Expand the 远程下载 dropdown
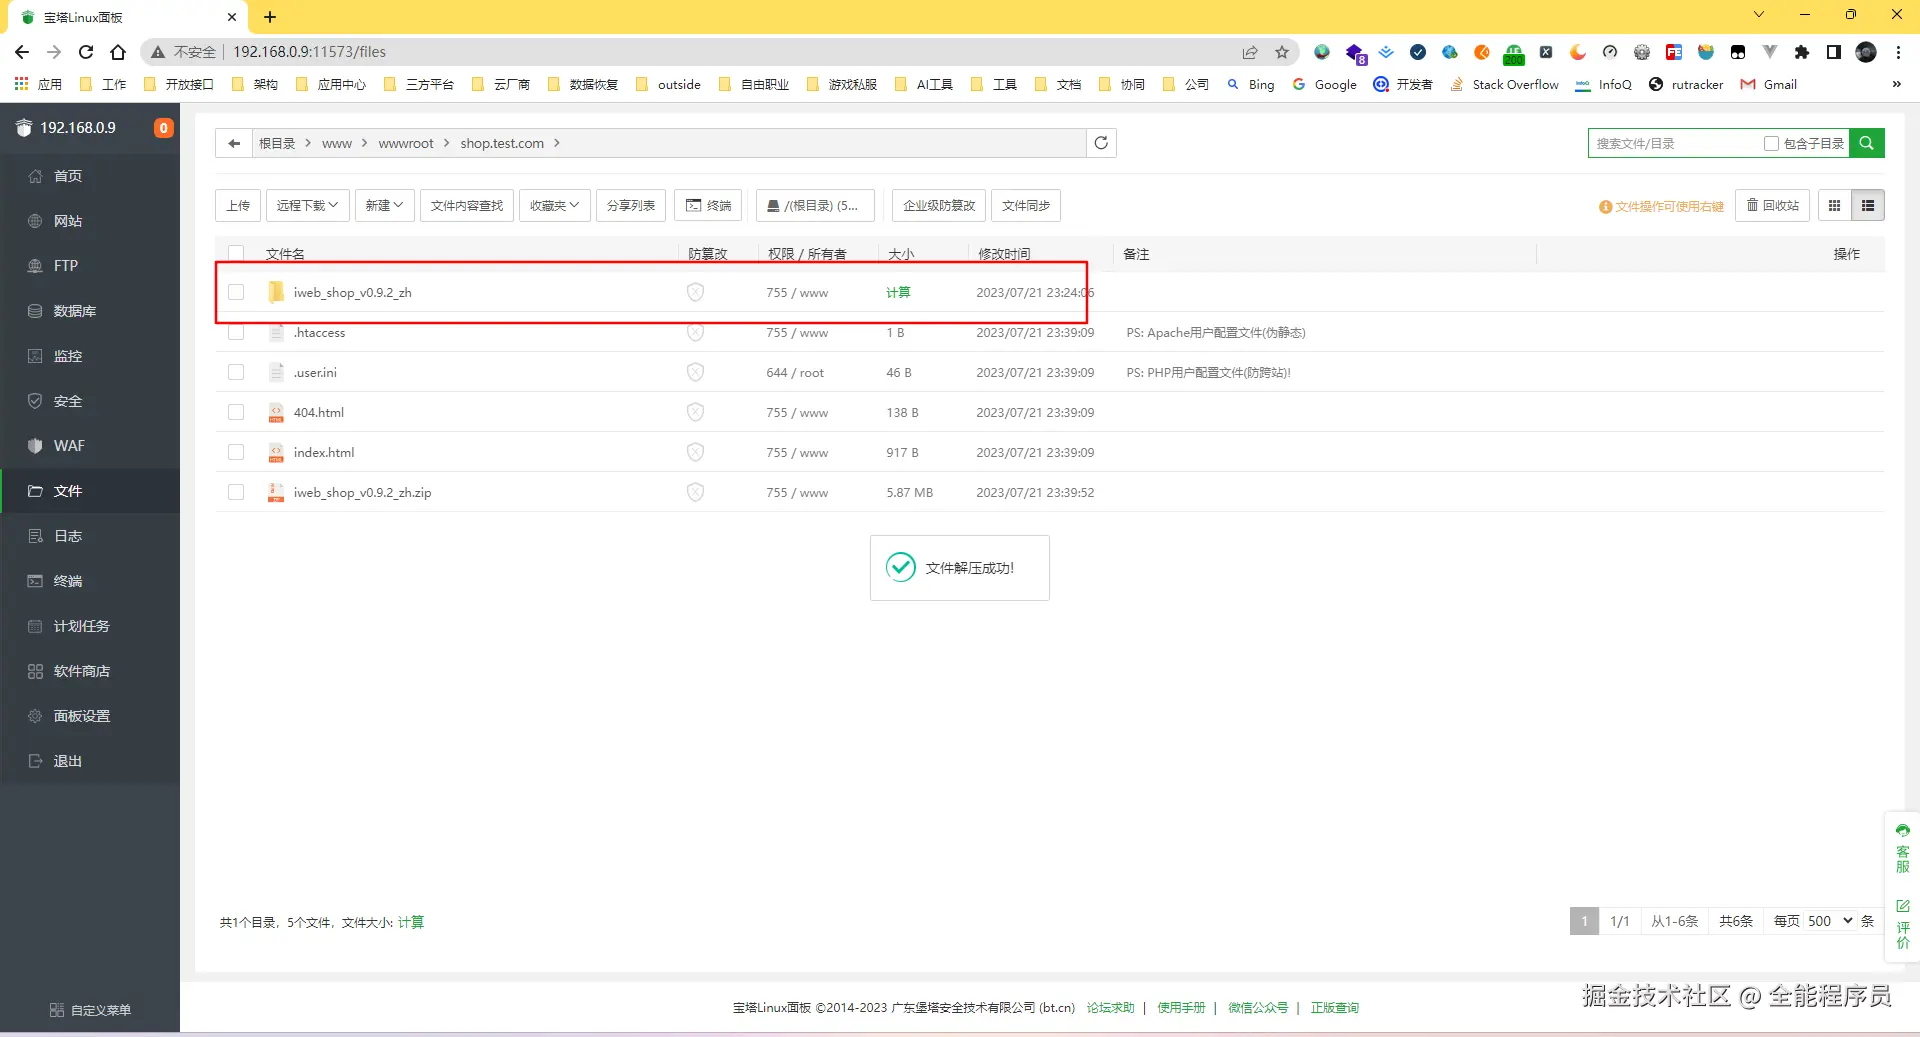1920x1037 pixels. point(307,205)
